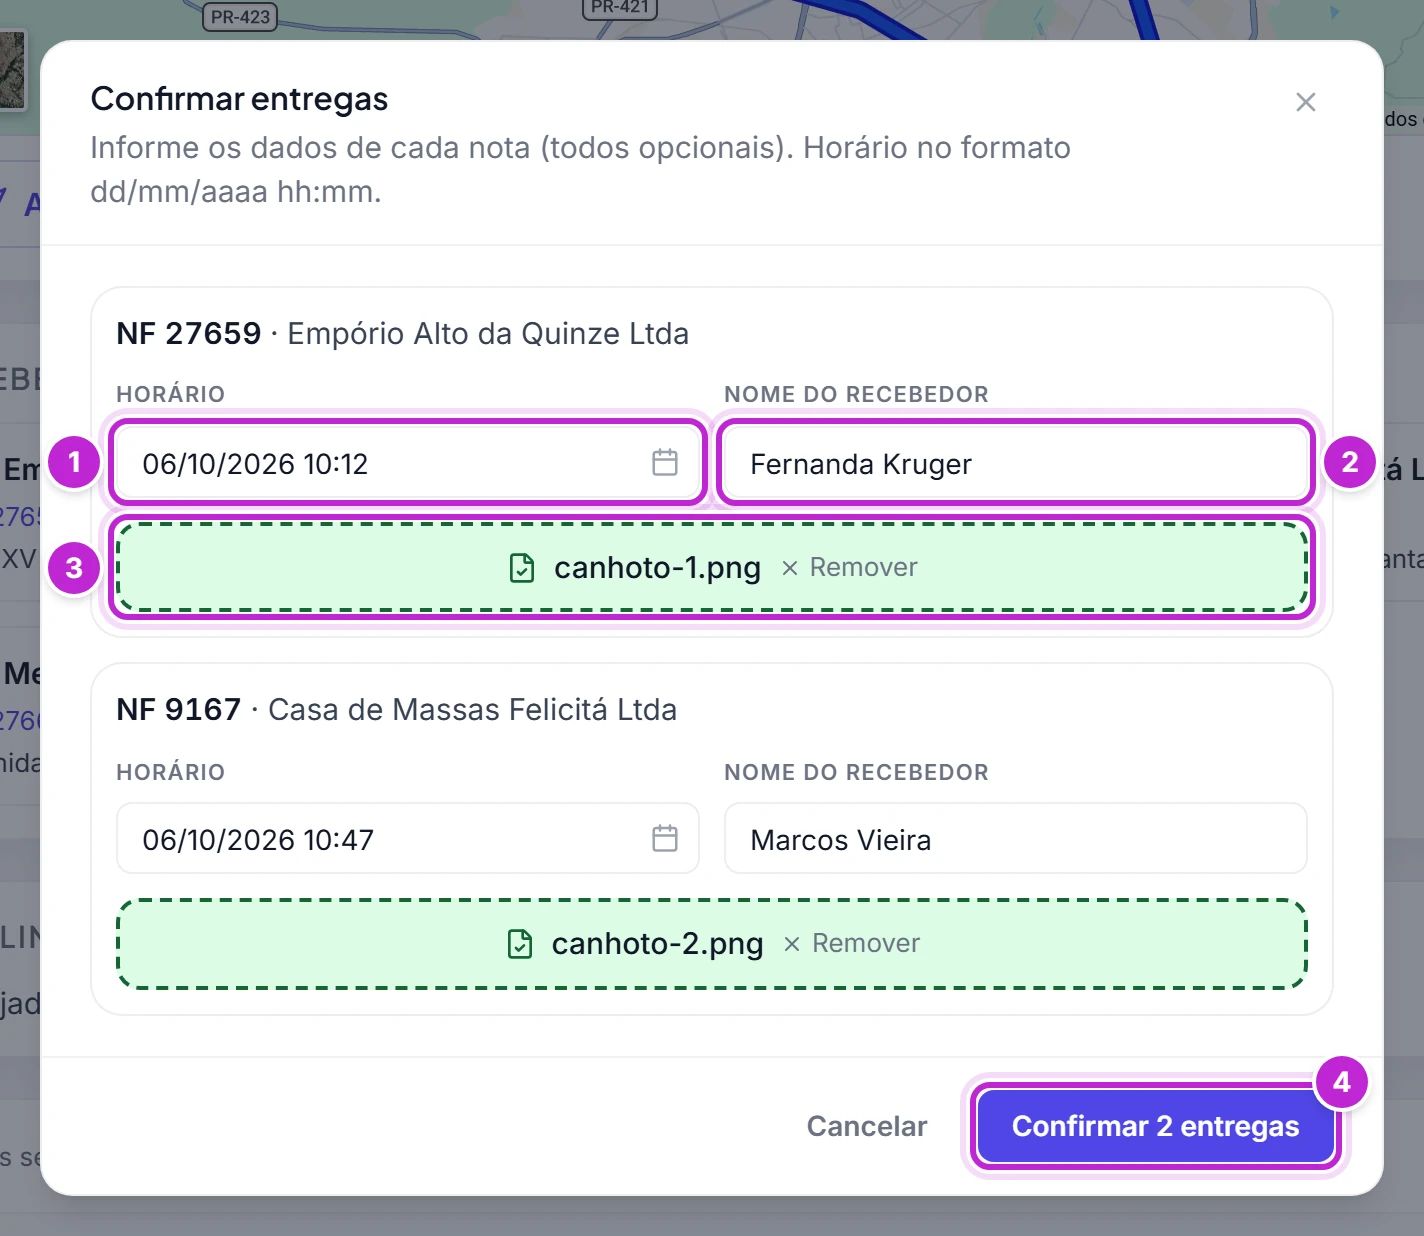Close the Confirmar entregas dialog
The height and width of the screenshot is (1236, 1424).
click(1305, 102)
